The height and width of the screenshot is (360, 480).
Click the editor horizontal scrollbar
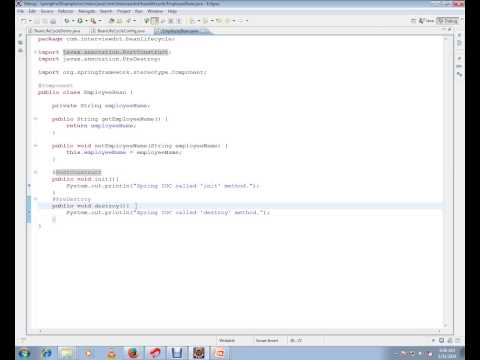(240, 331)
